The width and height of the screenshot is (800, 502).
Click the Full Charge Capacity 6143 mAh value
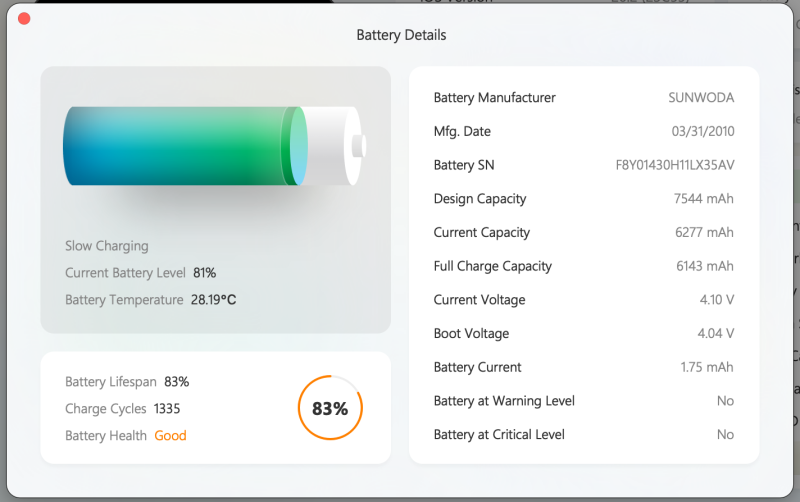point(704,266)
